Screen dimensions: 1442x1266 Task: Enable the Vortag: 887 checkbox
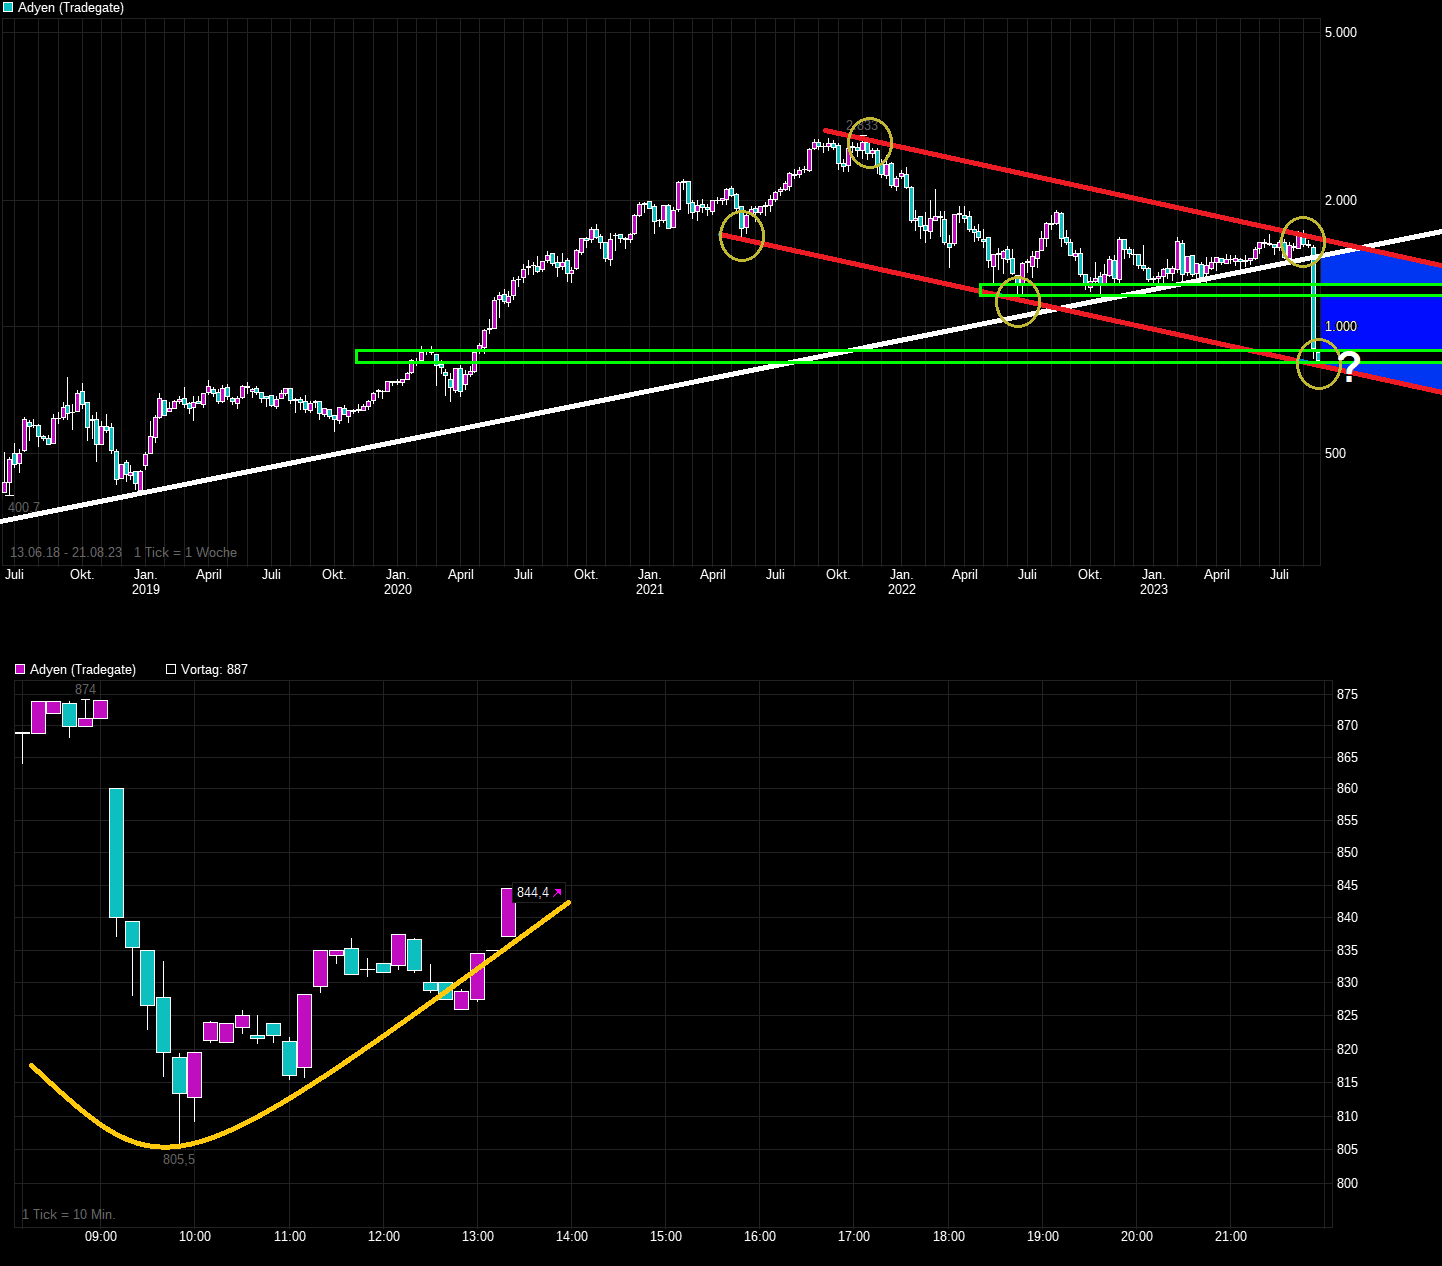click(x=169, y=669)
